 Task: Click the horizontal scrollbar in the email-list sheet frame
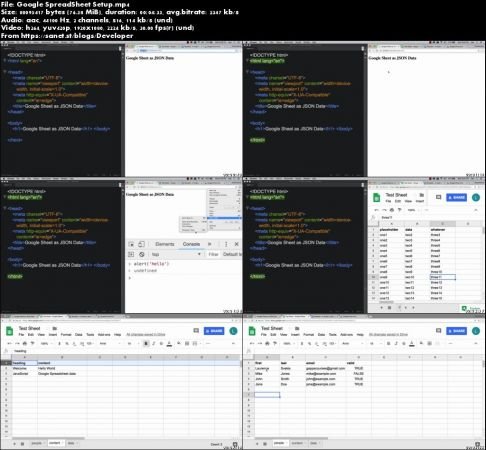click(x=291, y=439)
